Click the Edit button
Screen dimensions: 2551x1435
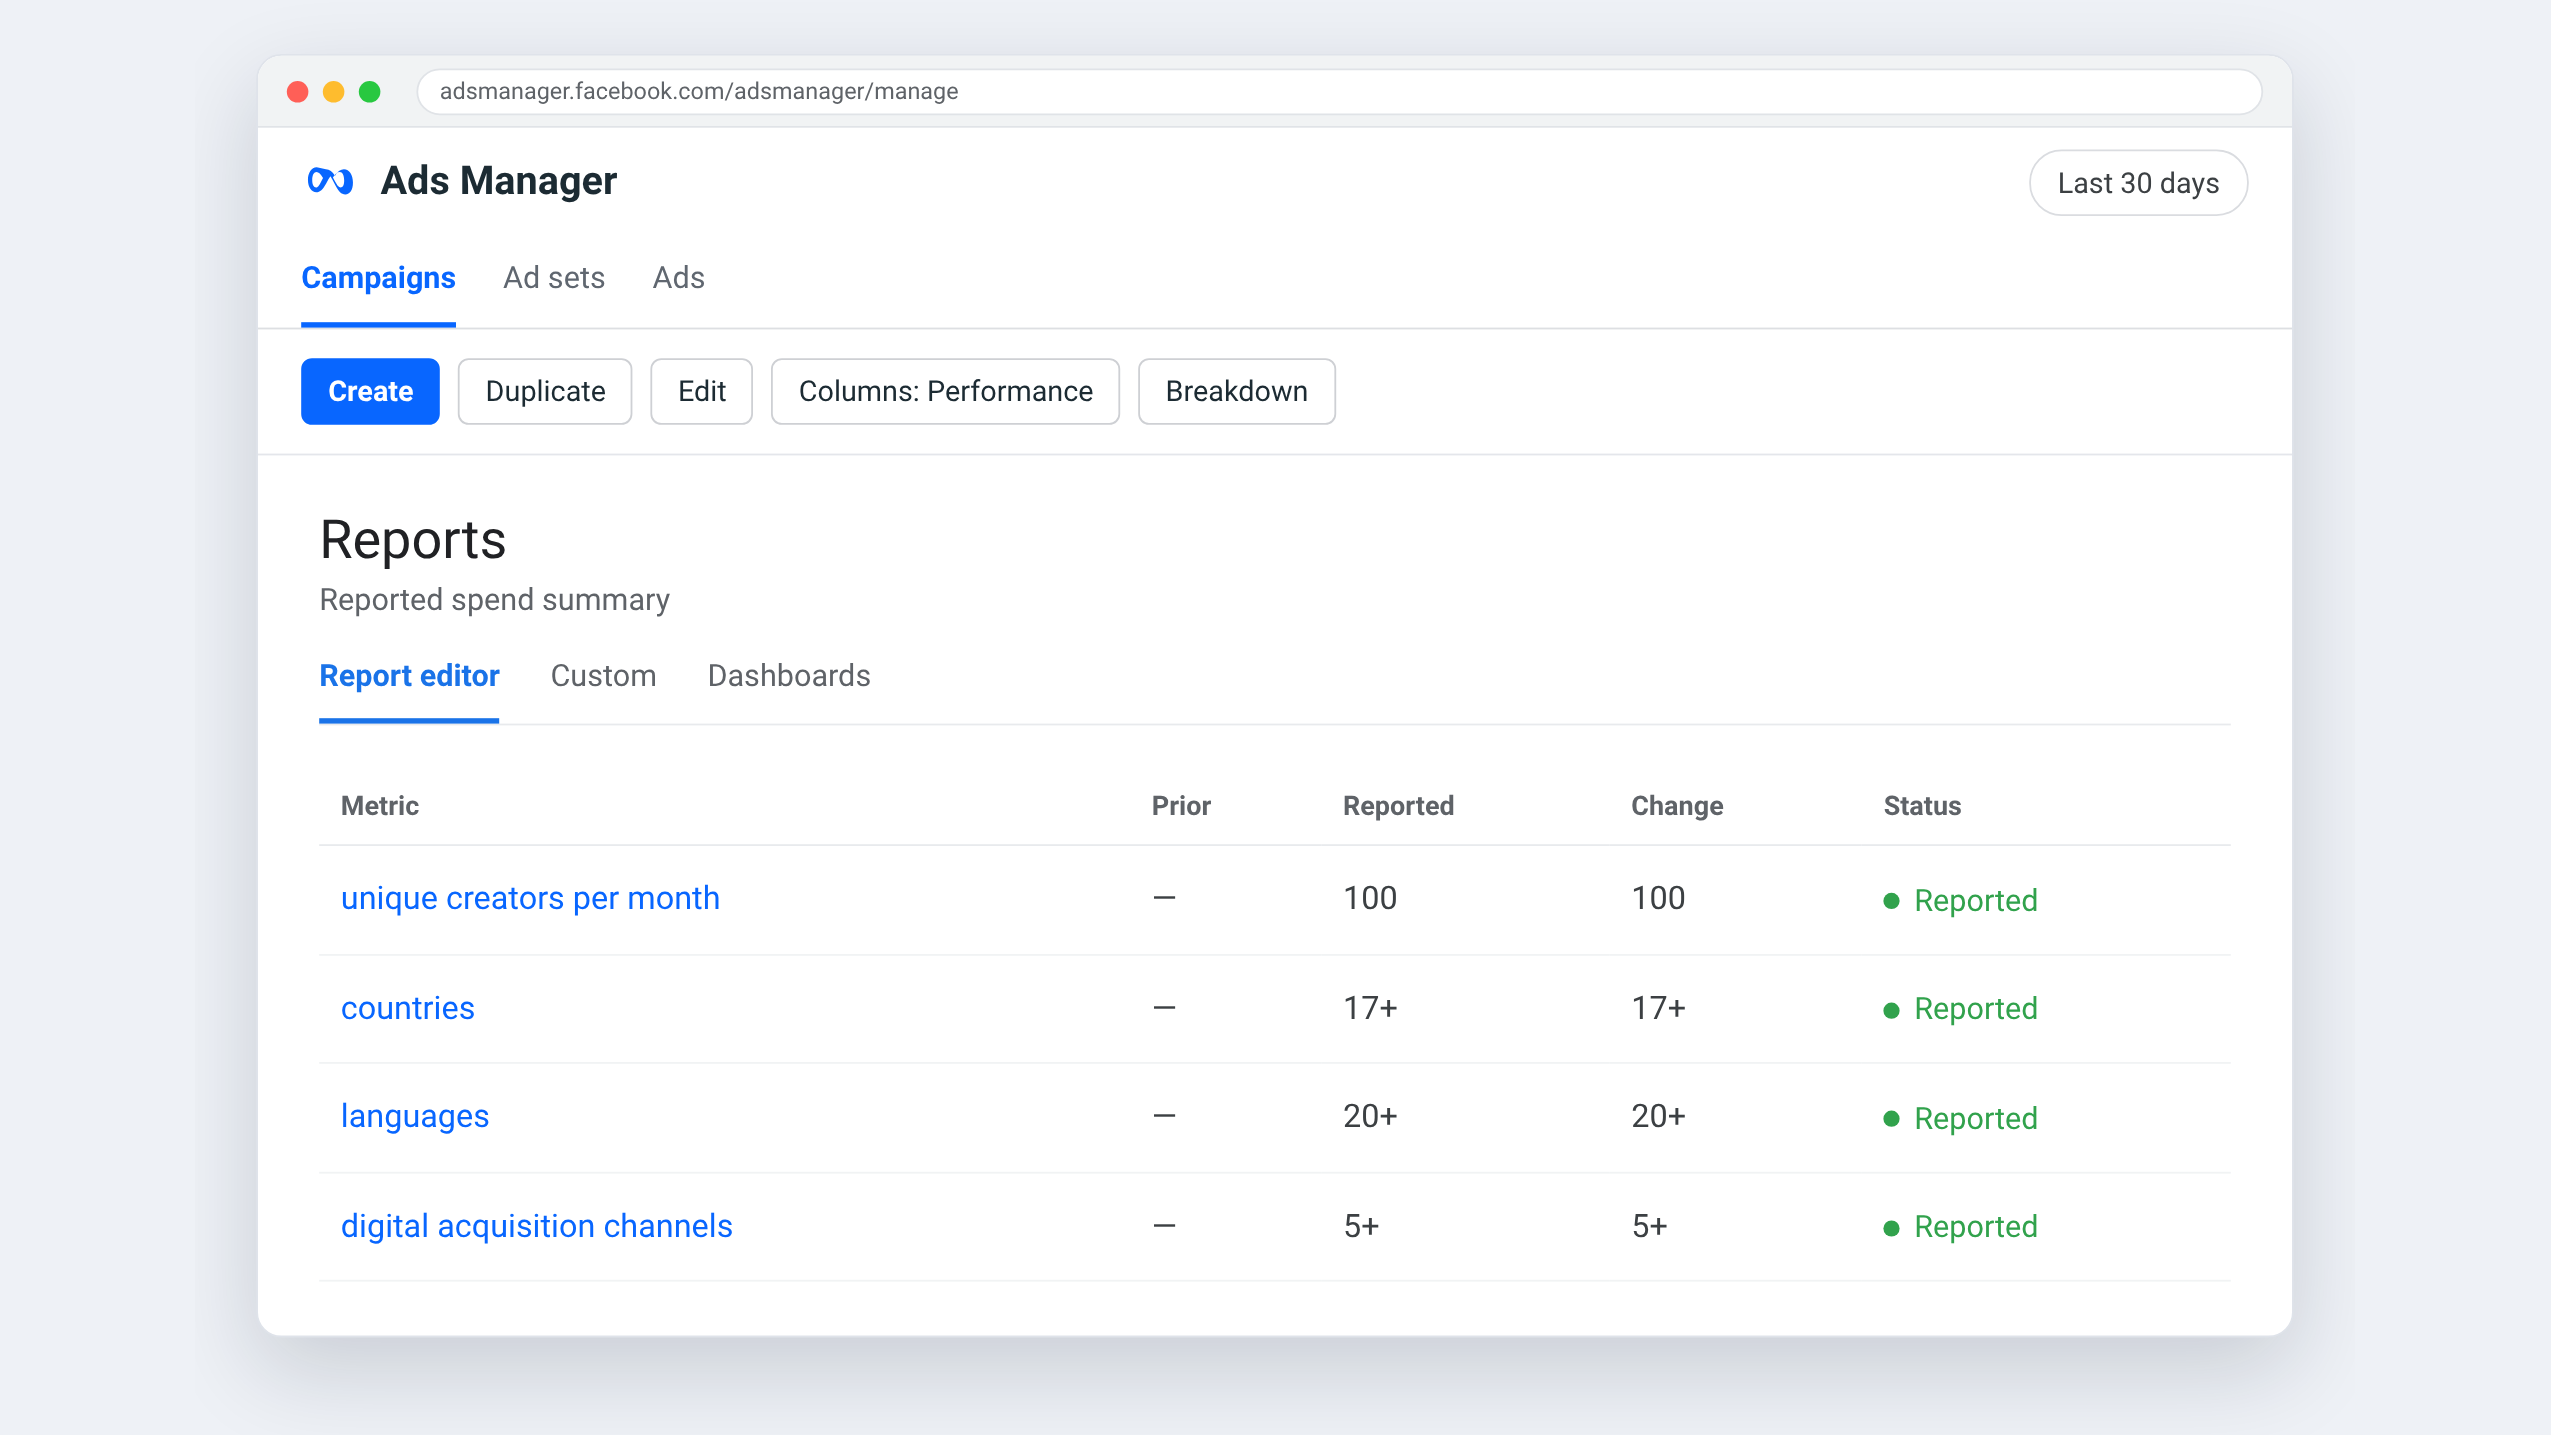701,391
